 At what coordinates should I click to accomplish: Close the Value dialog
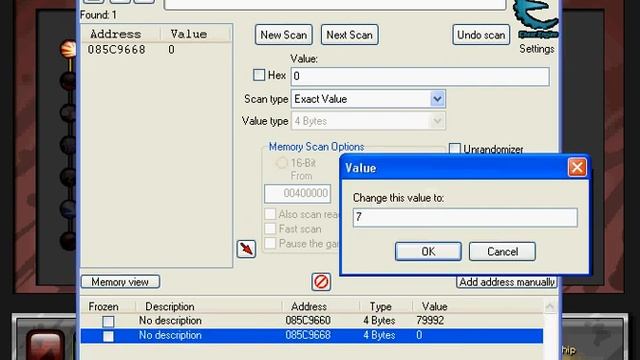(x=577, y=167)
